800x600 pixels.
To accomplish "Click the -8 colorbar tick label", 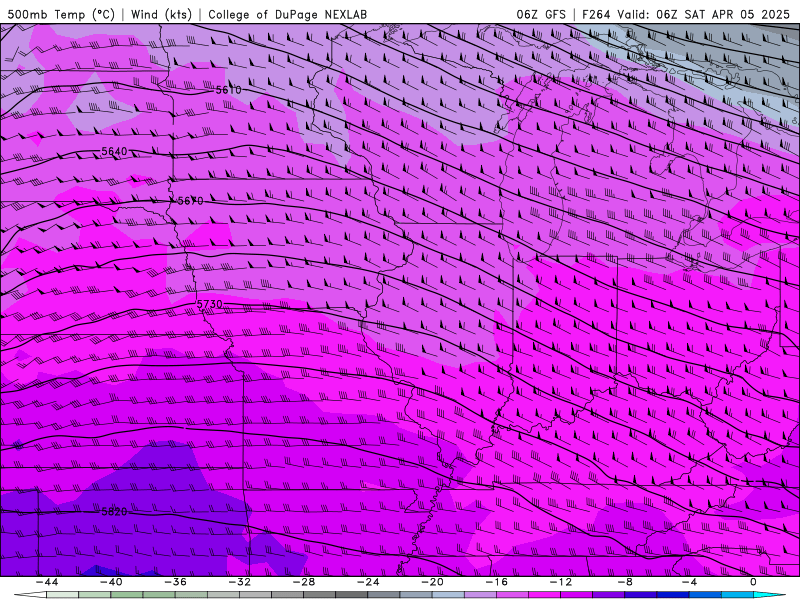I will point(626,582).
